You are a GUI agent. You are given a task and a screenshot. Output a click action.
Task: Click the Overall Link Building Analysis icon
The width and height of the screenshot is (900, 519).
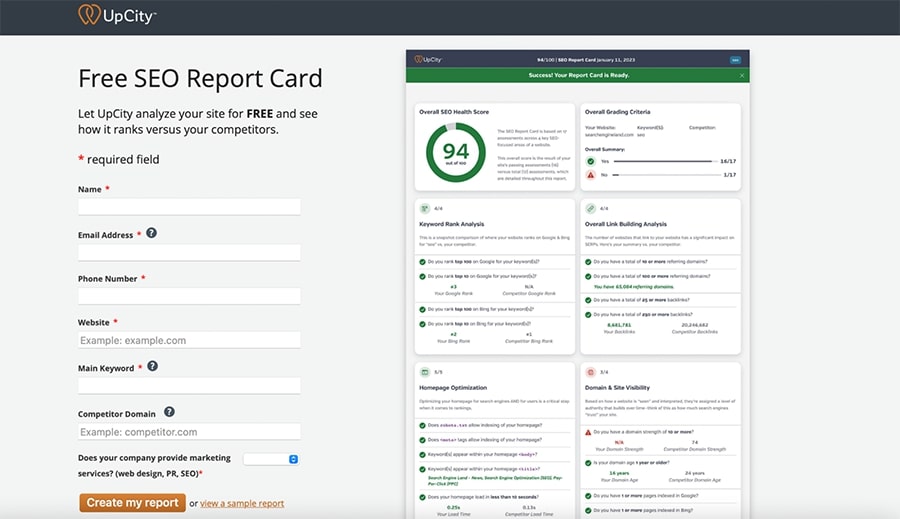coord(590,209)
